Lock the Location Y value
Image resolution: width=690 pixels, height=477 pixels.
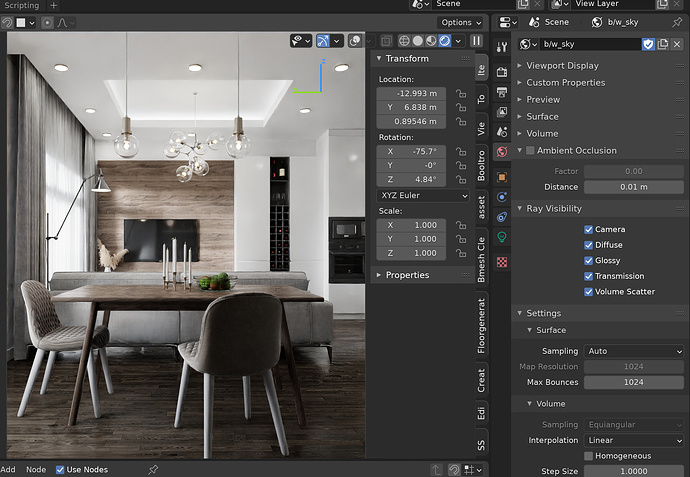[461, 107]
